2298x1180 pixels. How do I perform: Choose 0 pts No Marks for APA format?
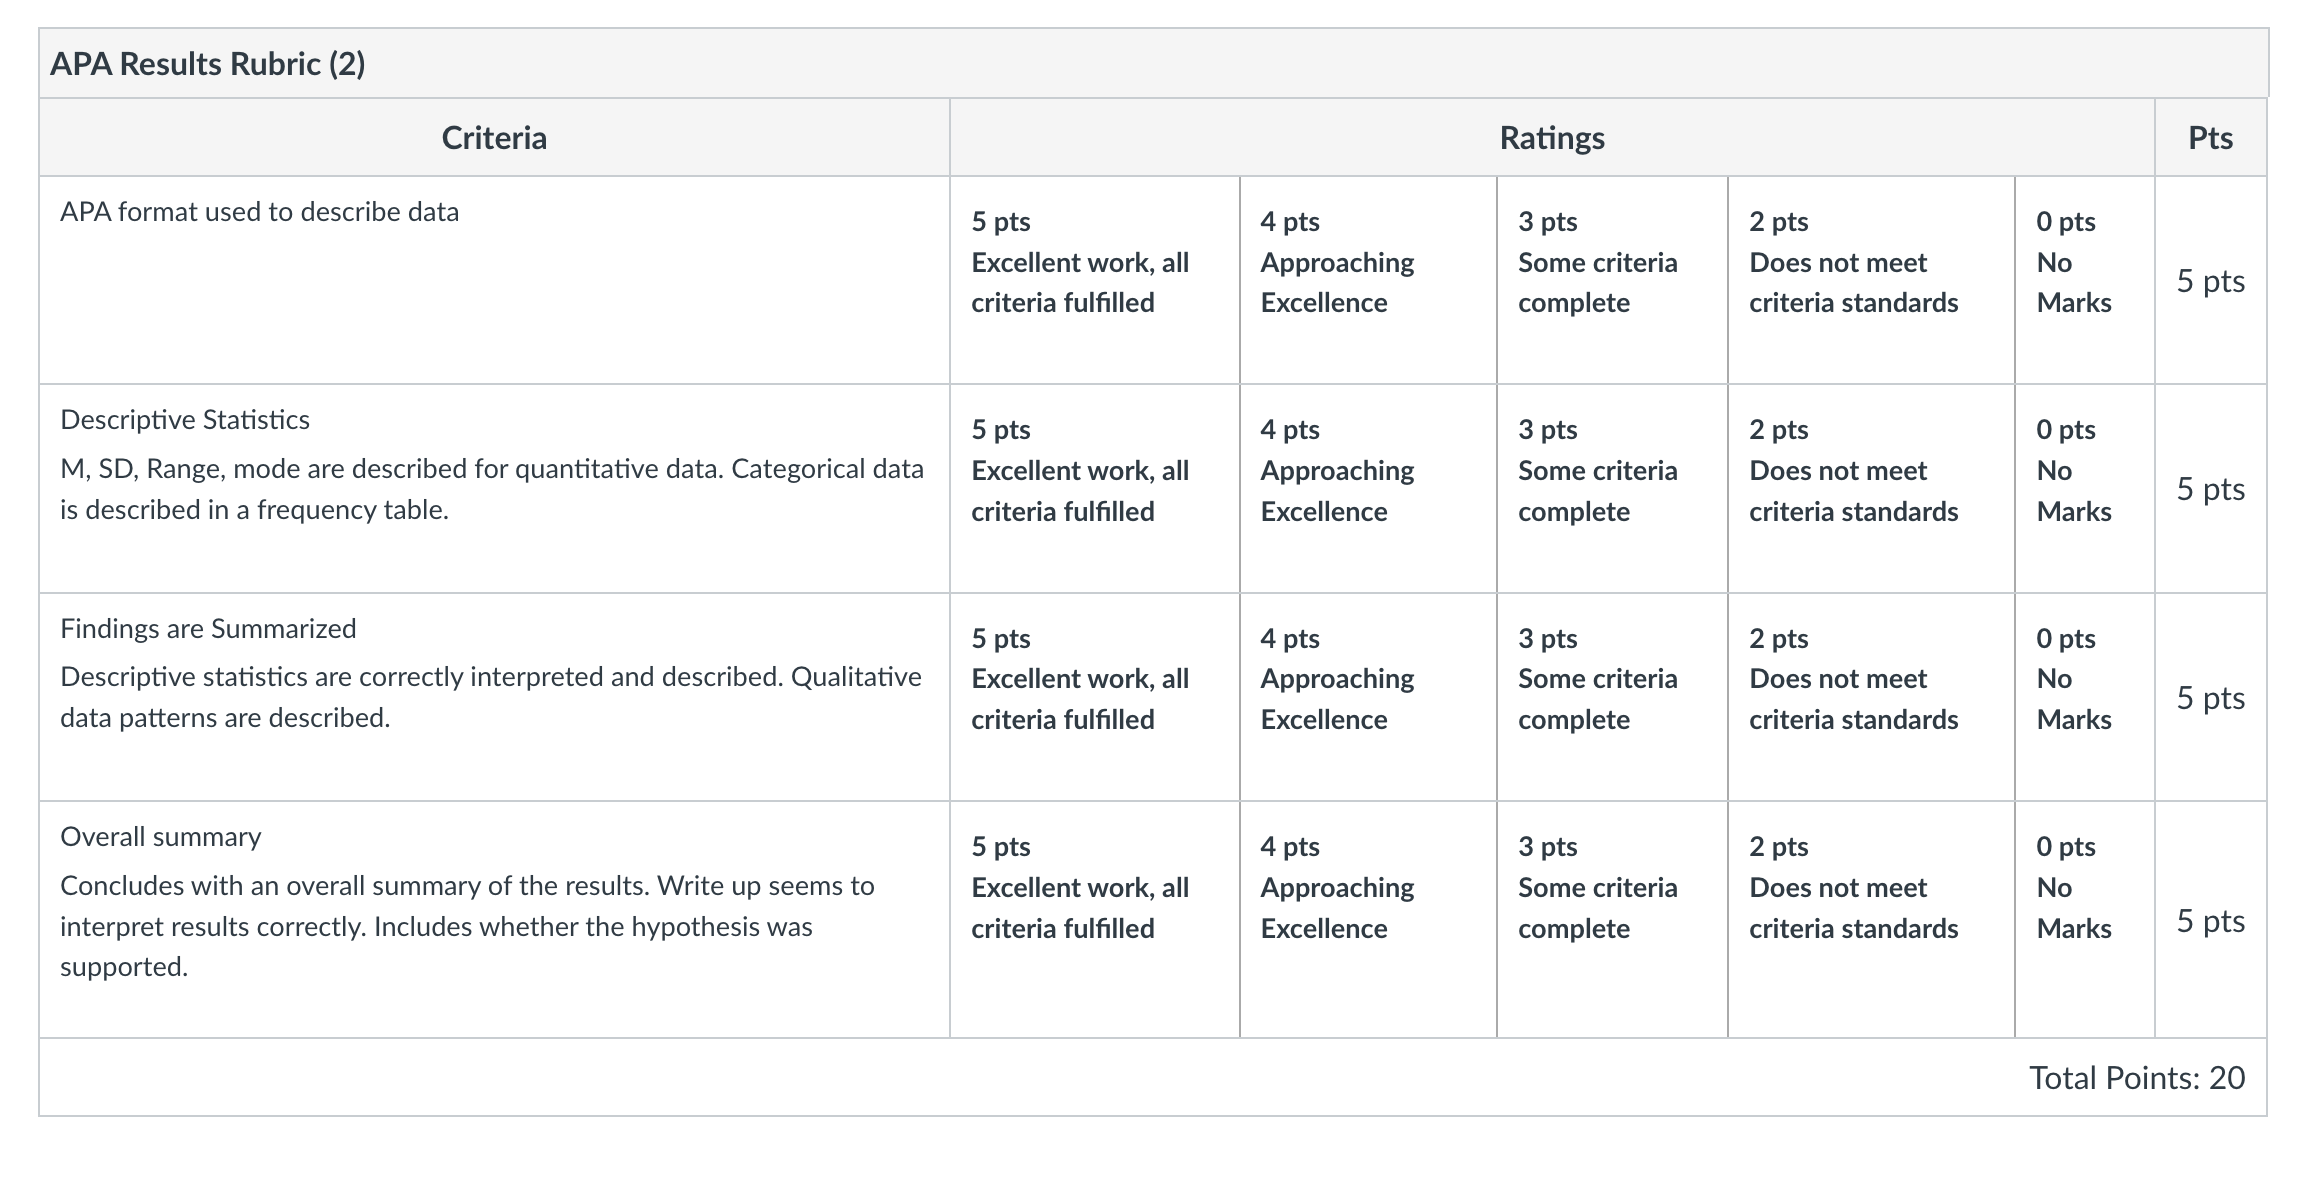[2084, 280]
